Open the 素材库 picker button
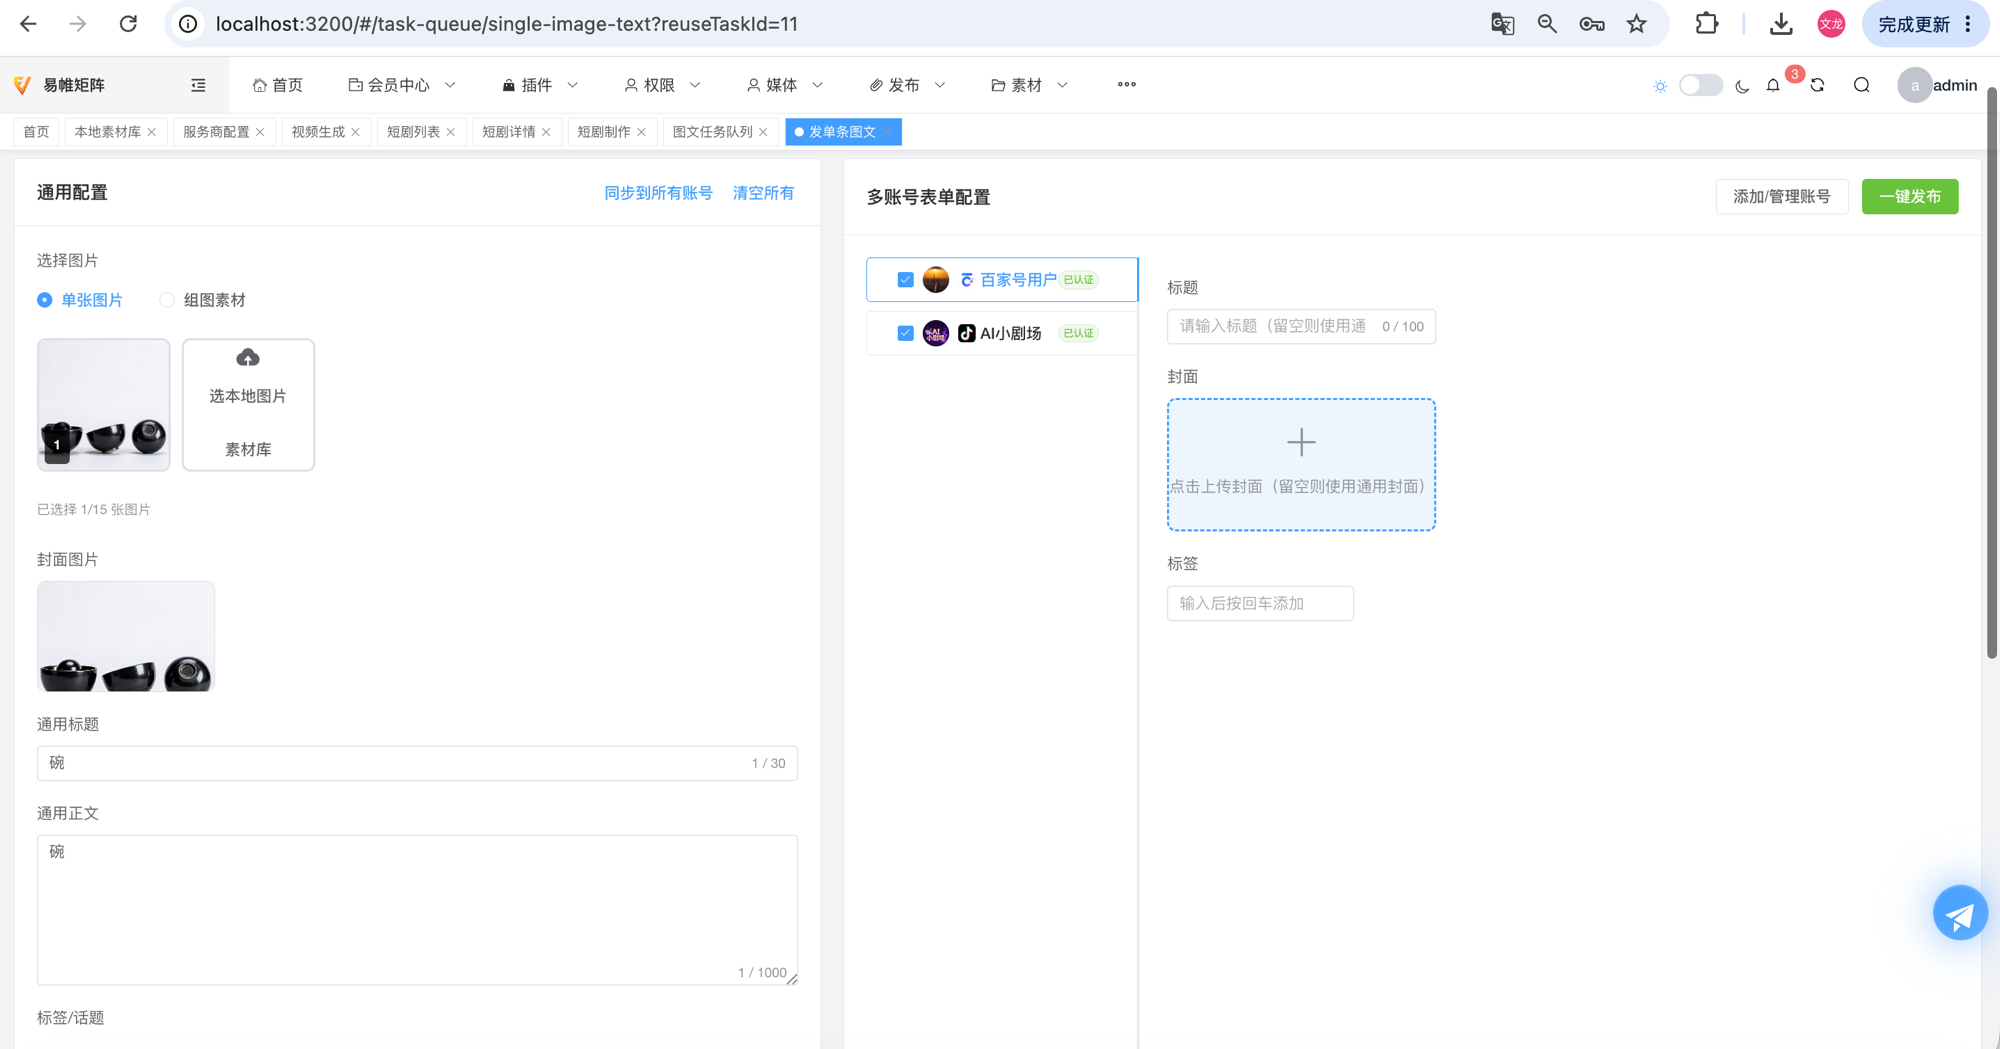This screenshot has width=2000, height=1049. (248, 450)
